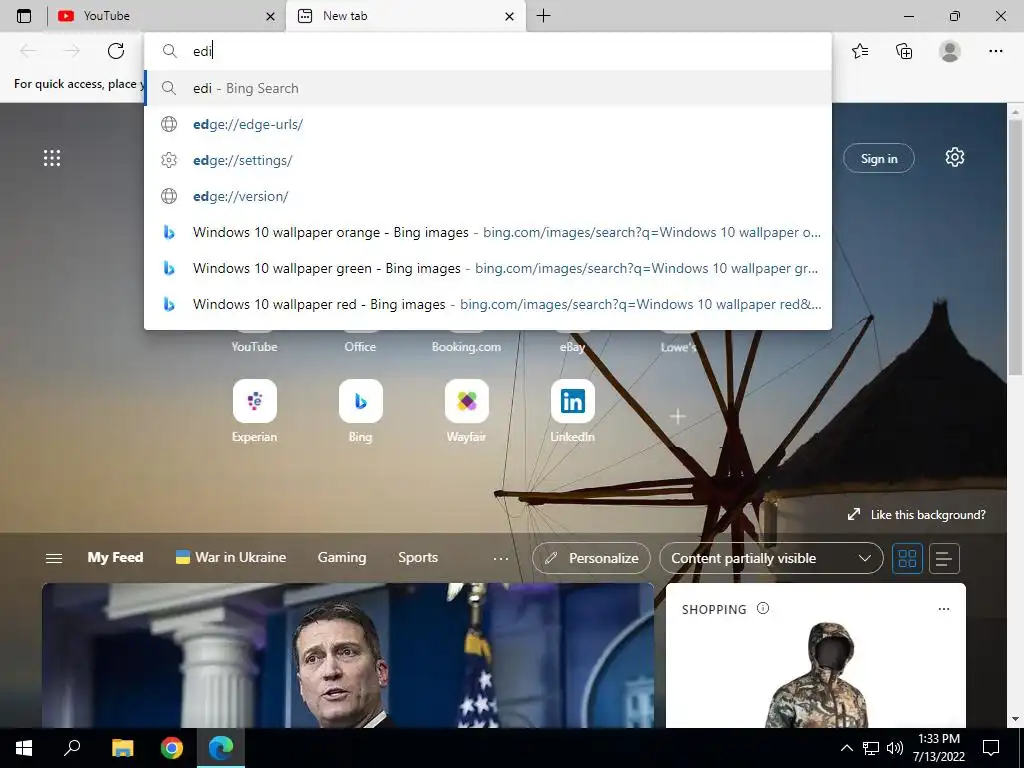Viewport: 1024px width, 768px height.
Task: Open the Collections icon
Action: tap(904, 51)
